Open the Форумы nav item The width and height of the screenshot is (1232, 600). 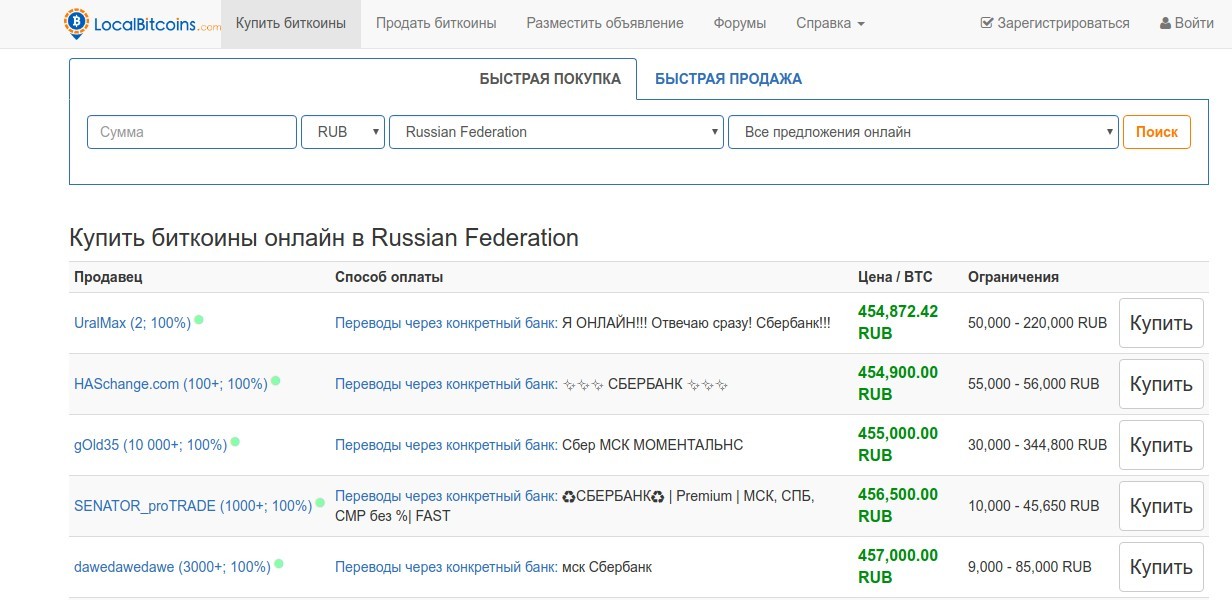[740, 23]
